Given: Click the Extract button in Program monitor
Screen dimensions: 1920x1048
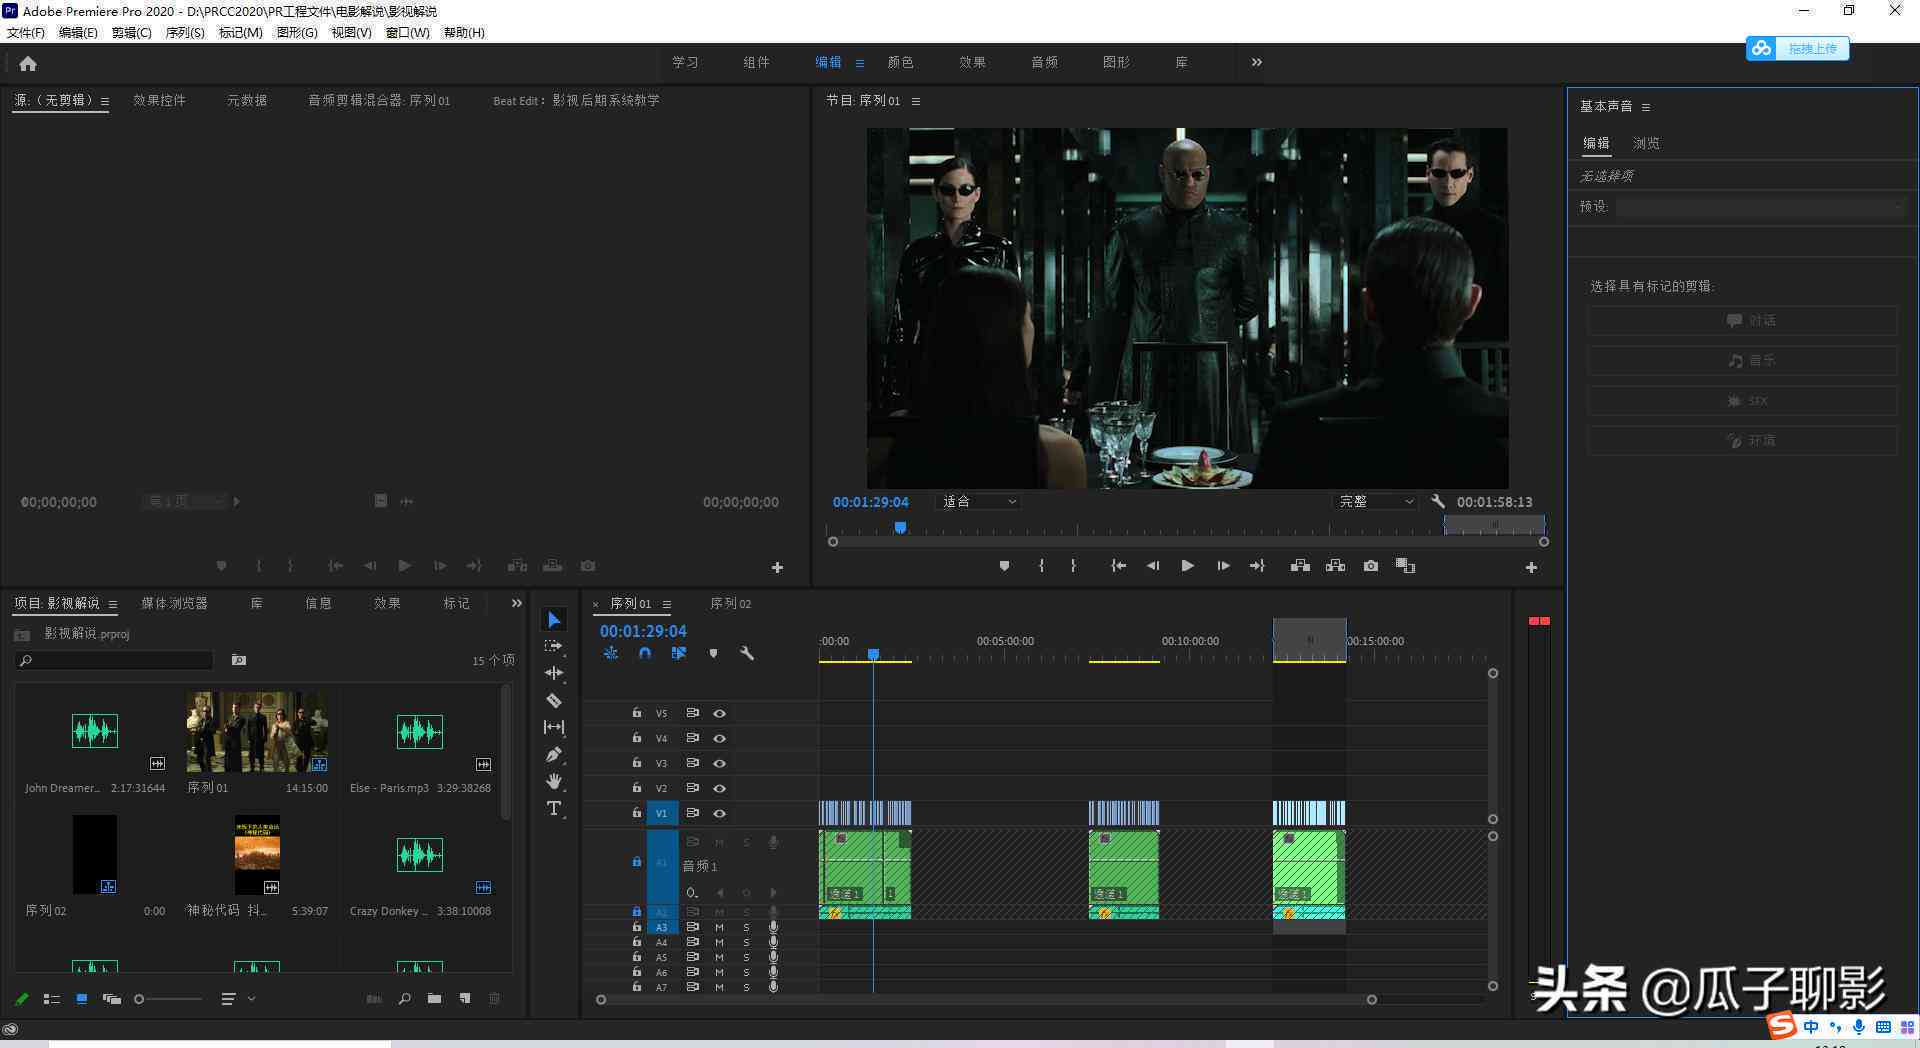Looking at the screenshot, I should (x=1335, y=566).
